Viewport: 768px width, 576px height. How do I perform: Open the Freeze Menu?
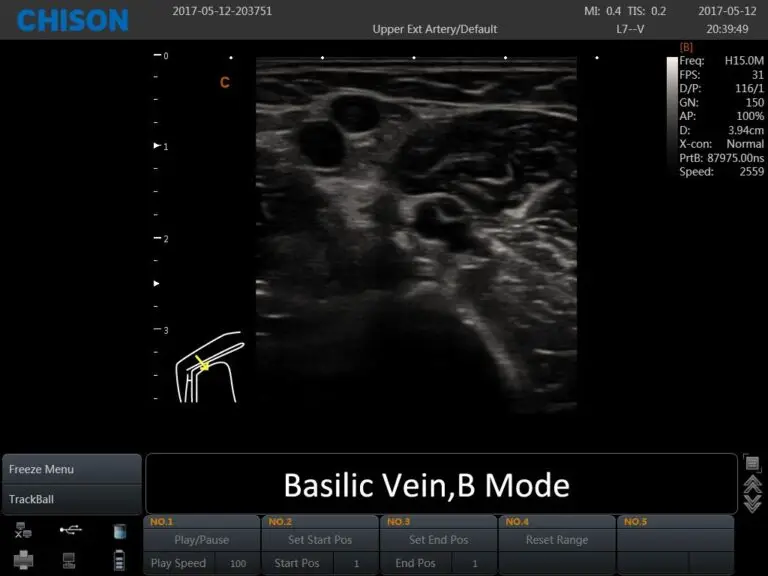70,469
